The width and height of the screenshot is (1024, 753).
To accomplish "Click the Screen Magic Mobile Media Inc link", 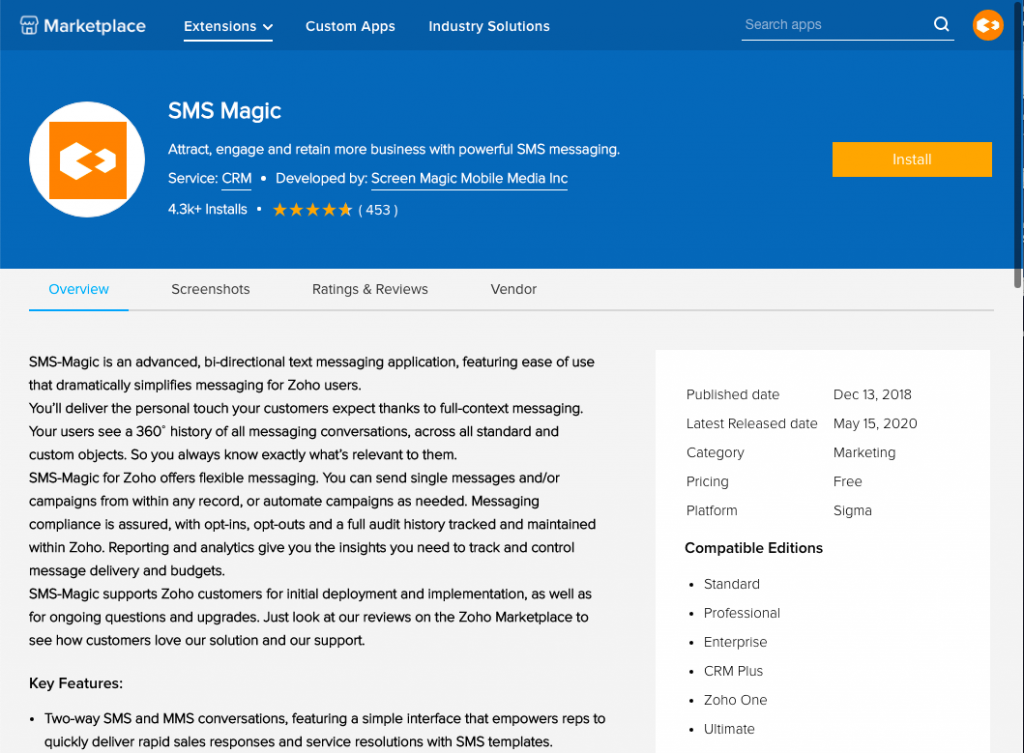I will click(469, 178).
